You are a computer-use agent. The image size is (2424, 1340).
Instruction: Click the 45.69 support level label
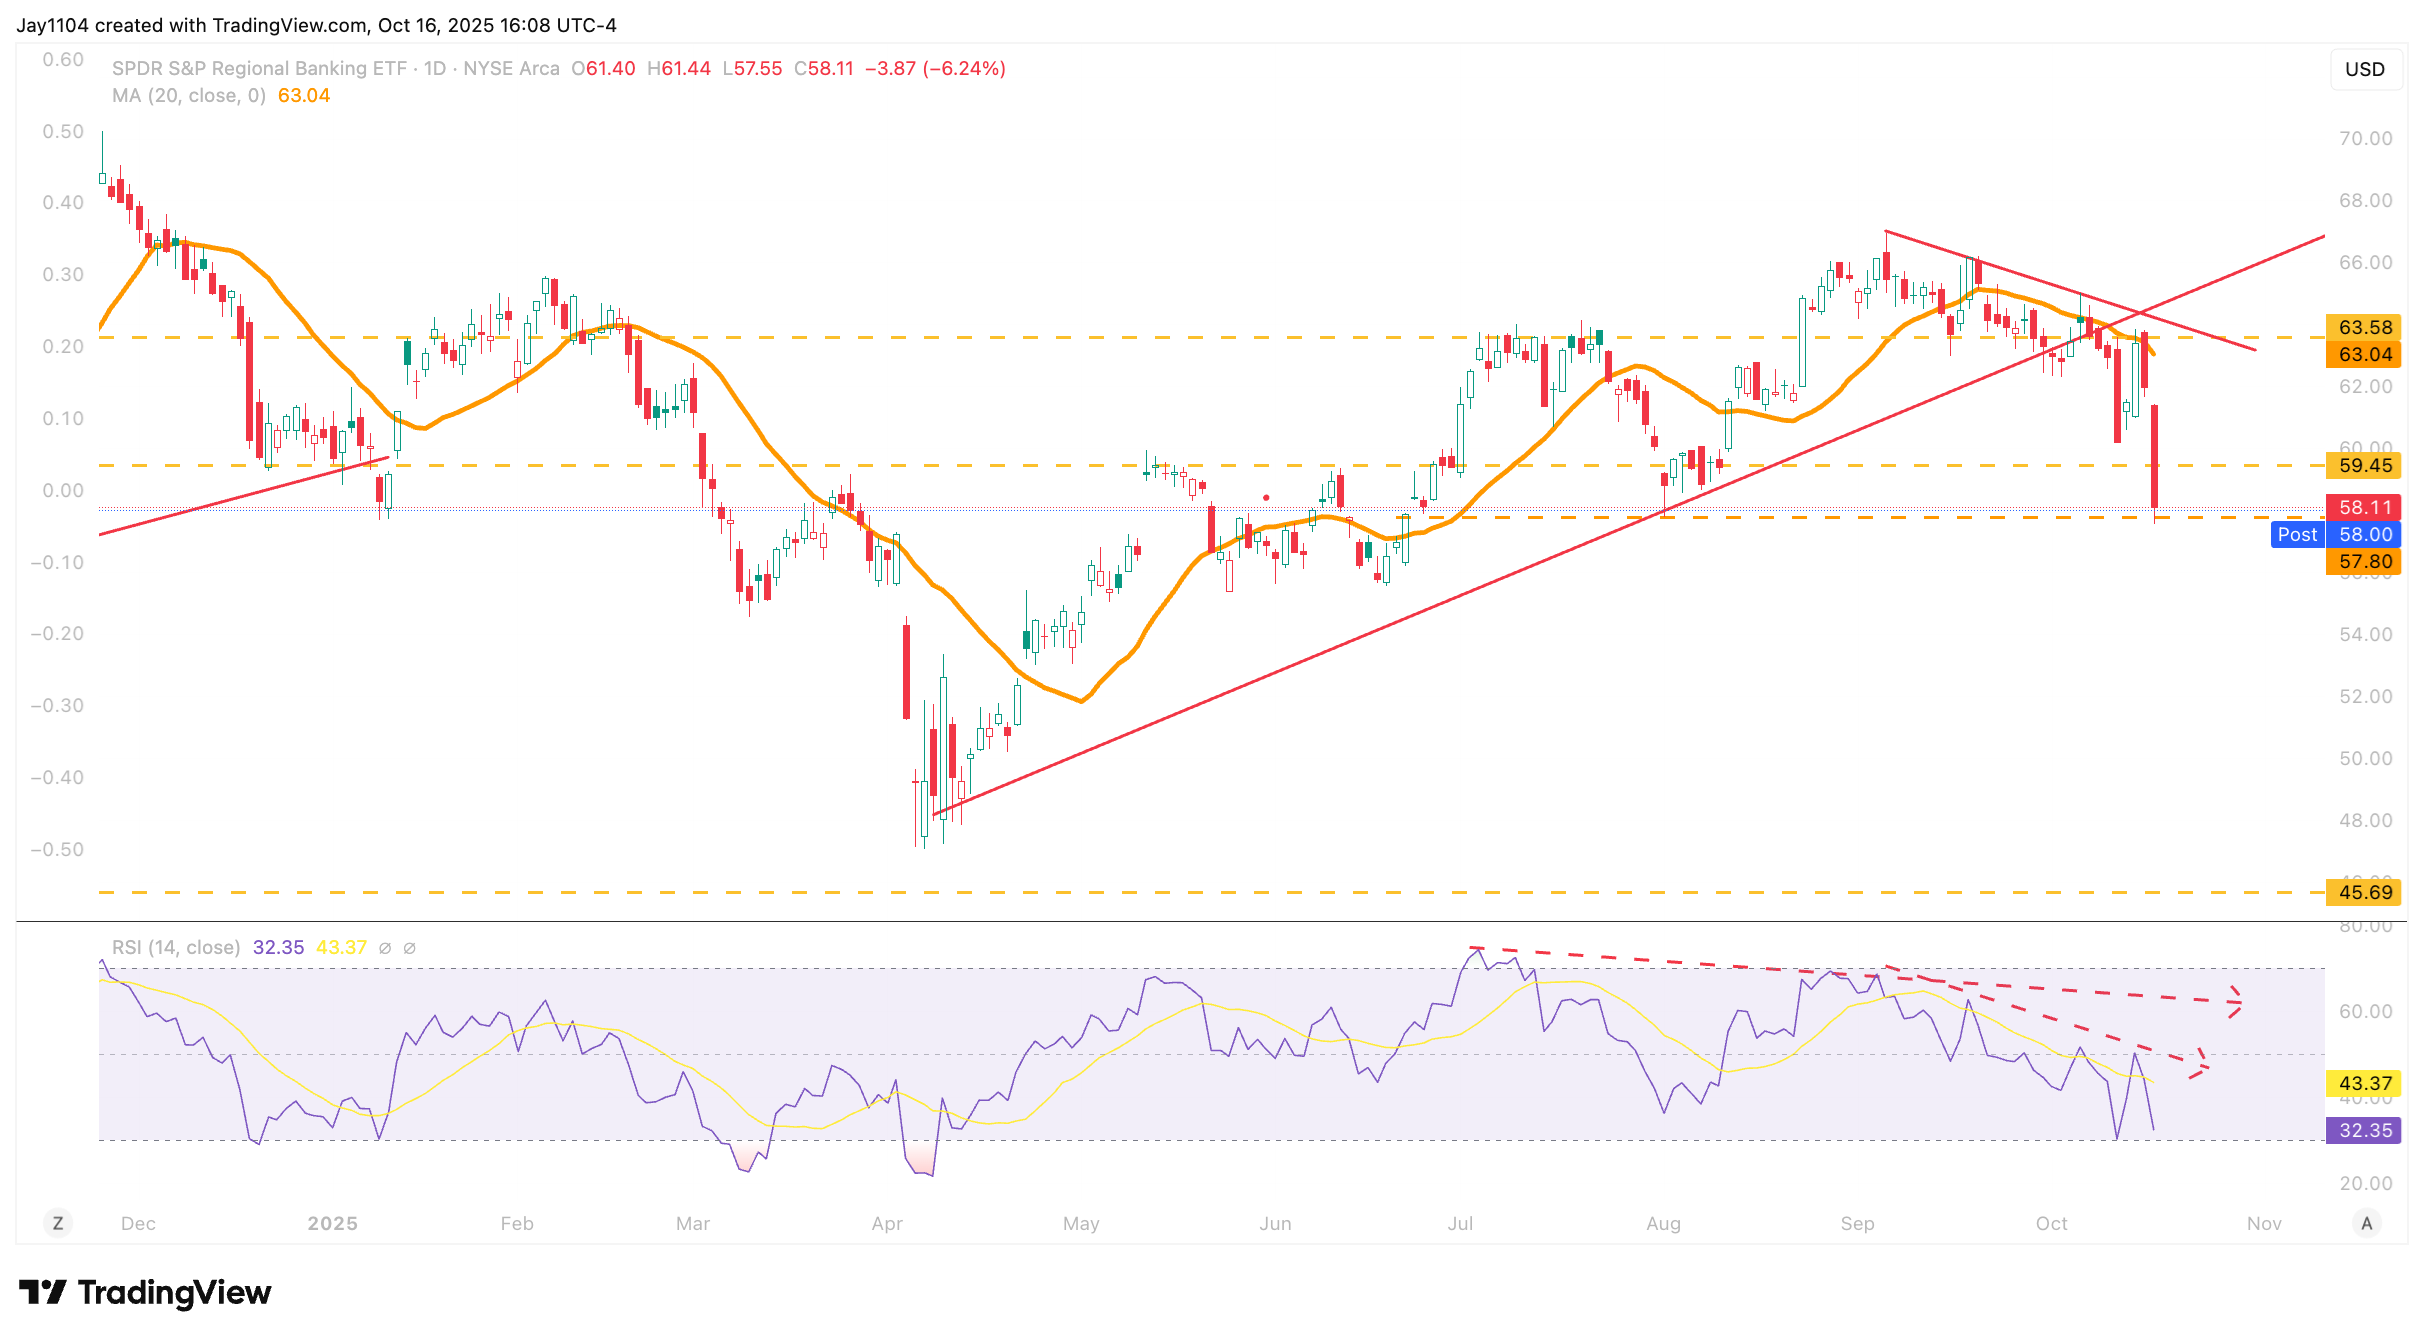click(2364, 892)
